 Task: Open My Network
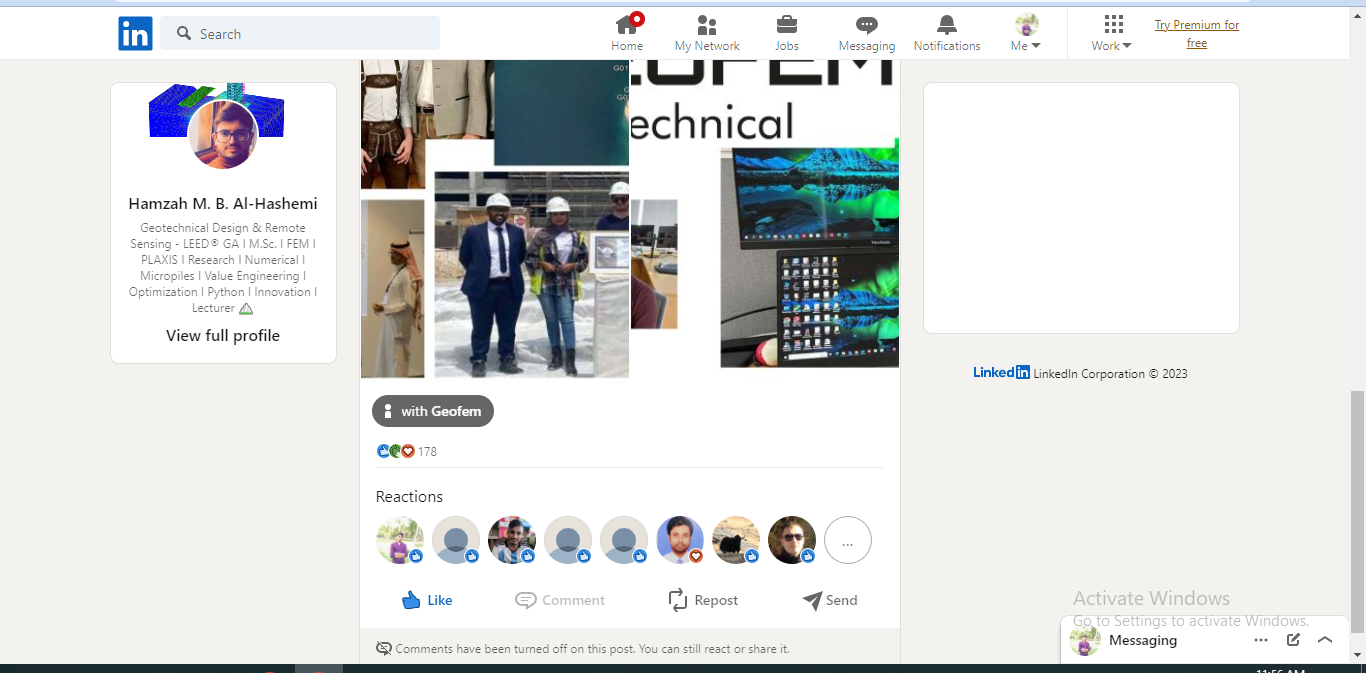coord(707,33)
